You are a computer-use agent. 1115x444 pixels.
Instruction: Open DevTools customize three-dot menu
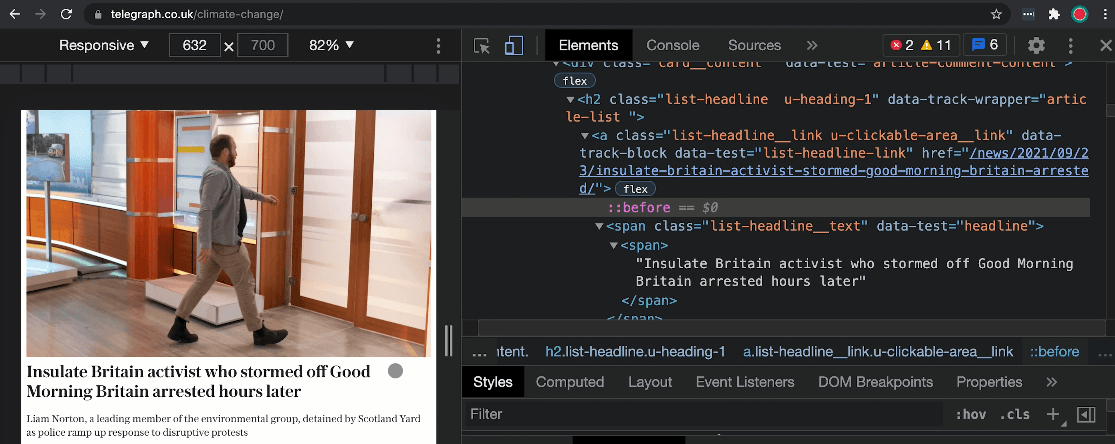pos(1071,46)
